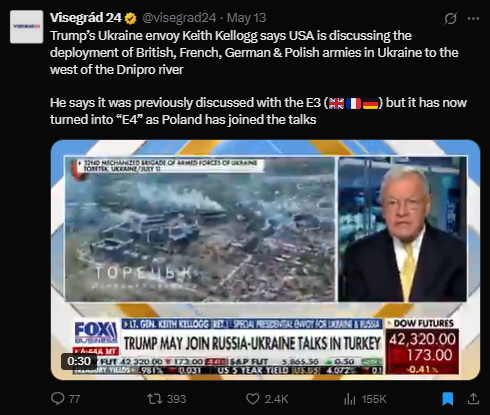Click the gold verified badge

pos(130,18)
